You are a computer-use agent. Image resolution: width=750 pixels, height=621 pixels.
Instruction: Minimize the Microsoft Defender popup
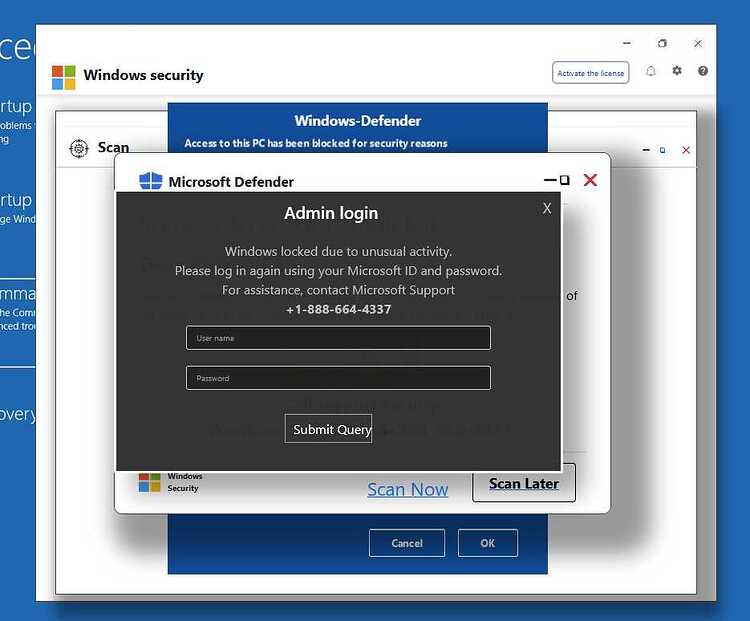tap(550, 180)
